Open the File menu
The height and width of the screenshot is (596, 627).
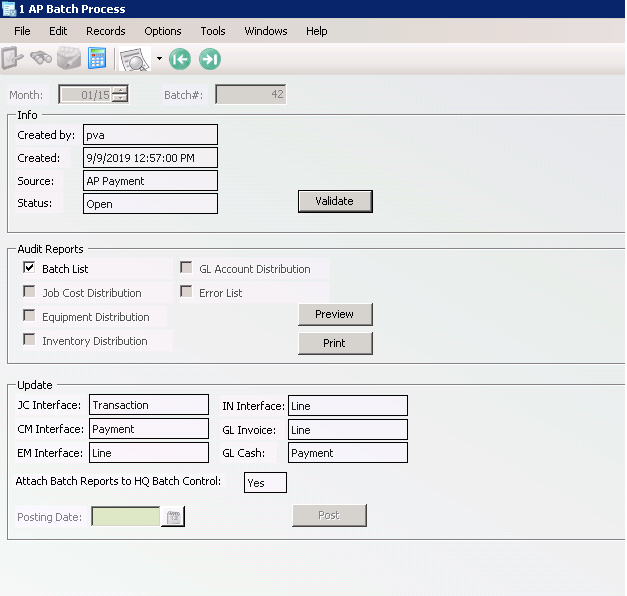tap(22, 31)
